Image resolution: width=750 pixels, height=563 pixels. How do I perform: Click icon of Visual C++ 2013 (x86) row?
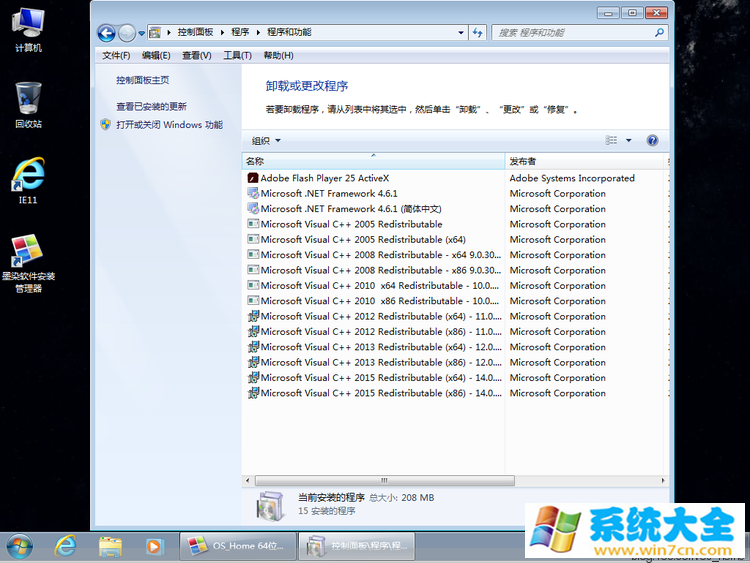click(x=253, y=362)
